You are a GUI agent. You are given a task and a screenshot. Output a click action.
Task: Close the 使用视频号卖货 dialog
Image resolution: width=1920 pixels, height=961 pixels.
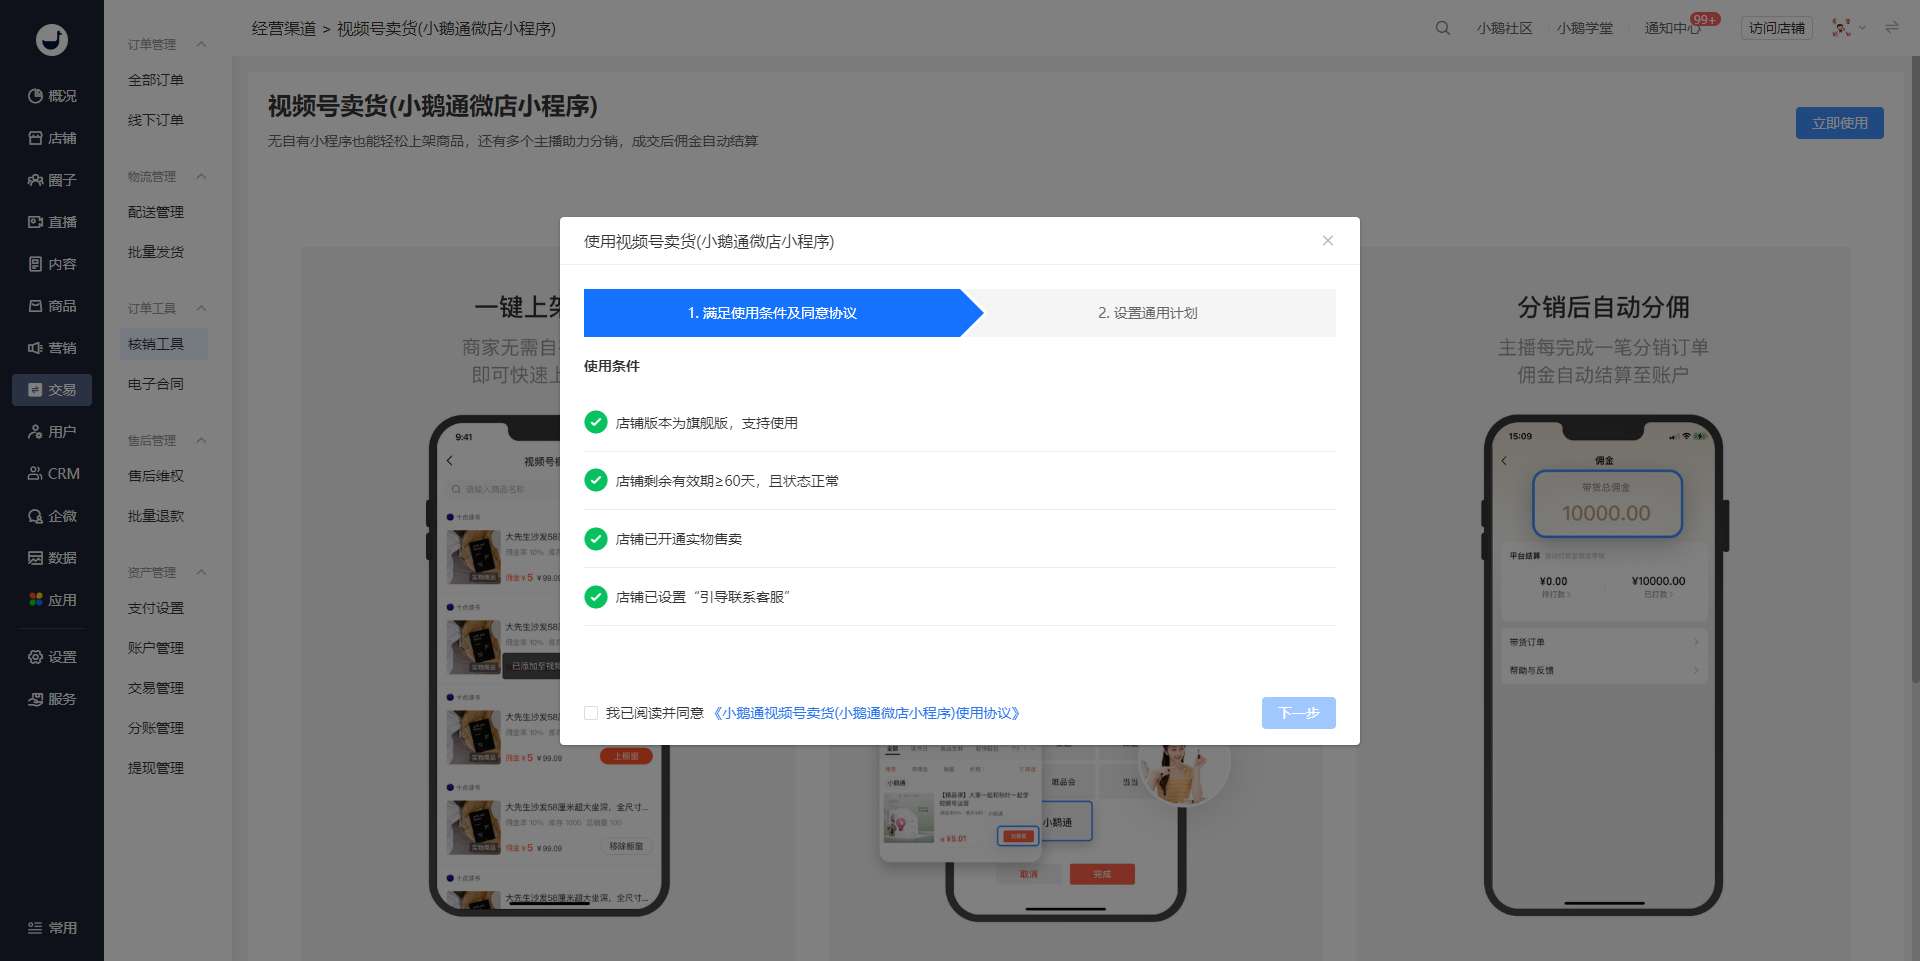point(1328,241)
